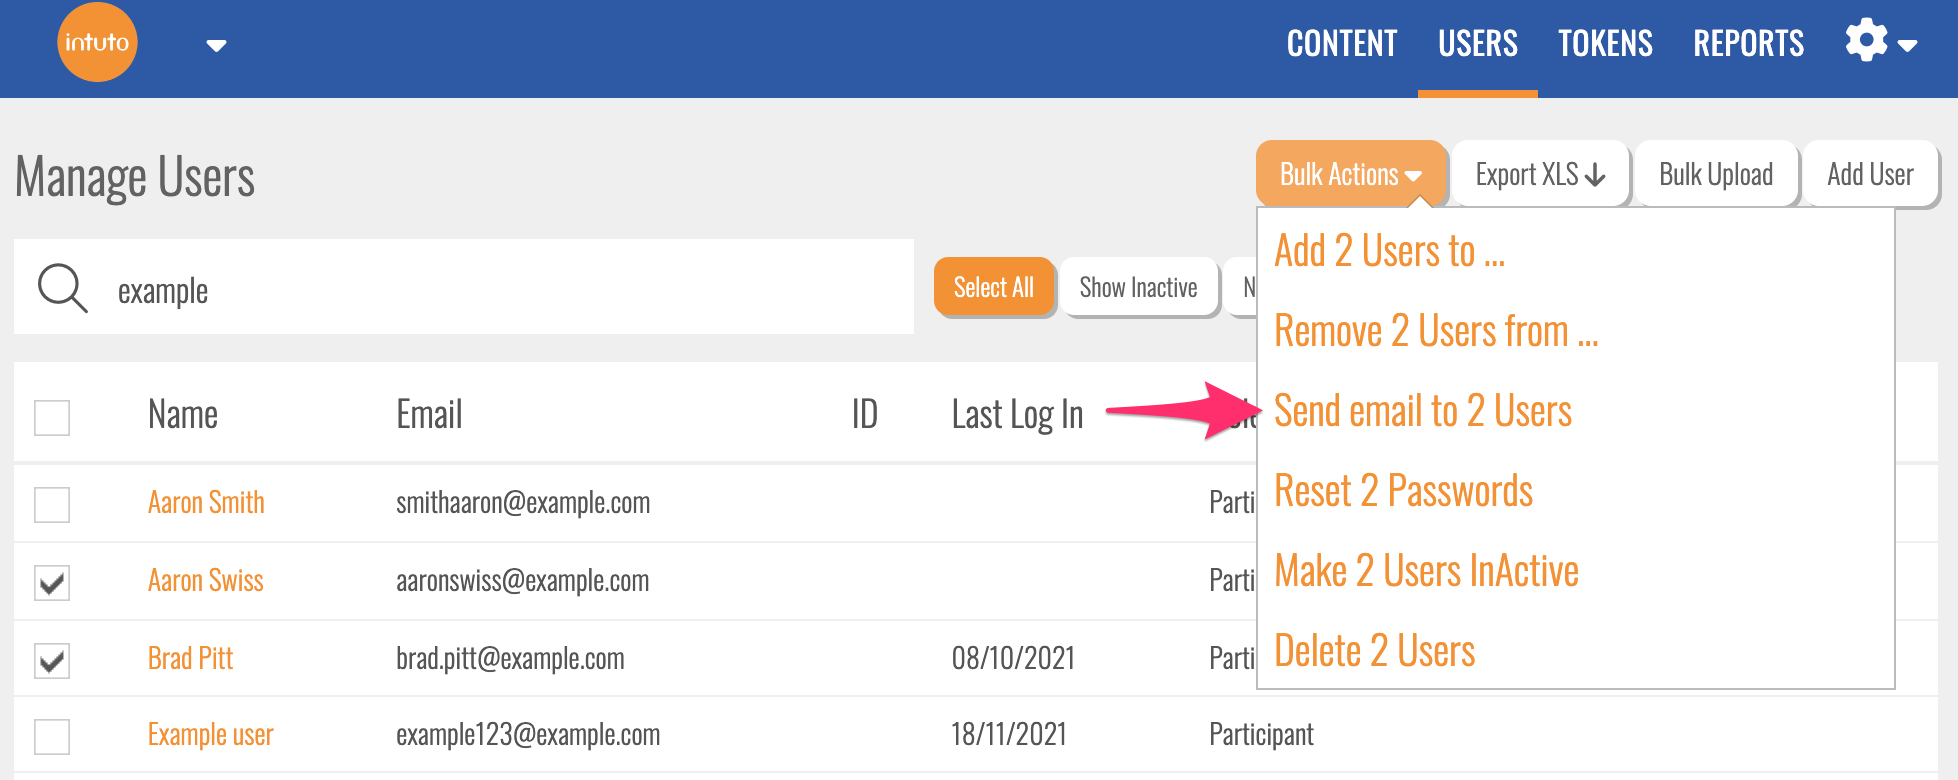Open the Reports tab
This screenshot has width=1958, height=780.
point(1748,44)
